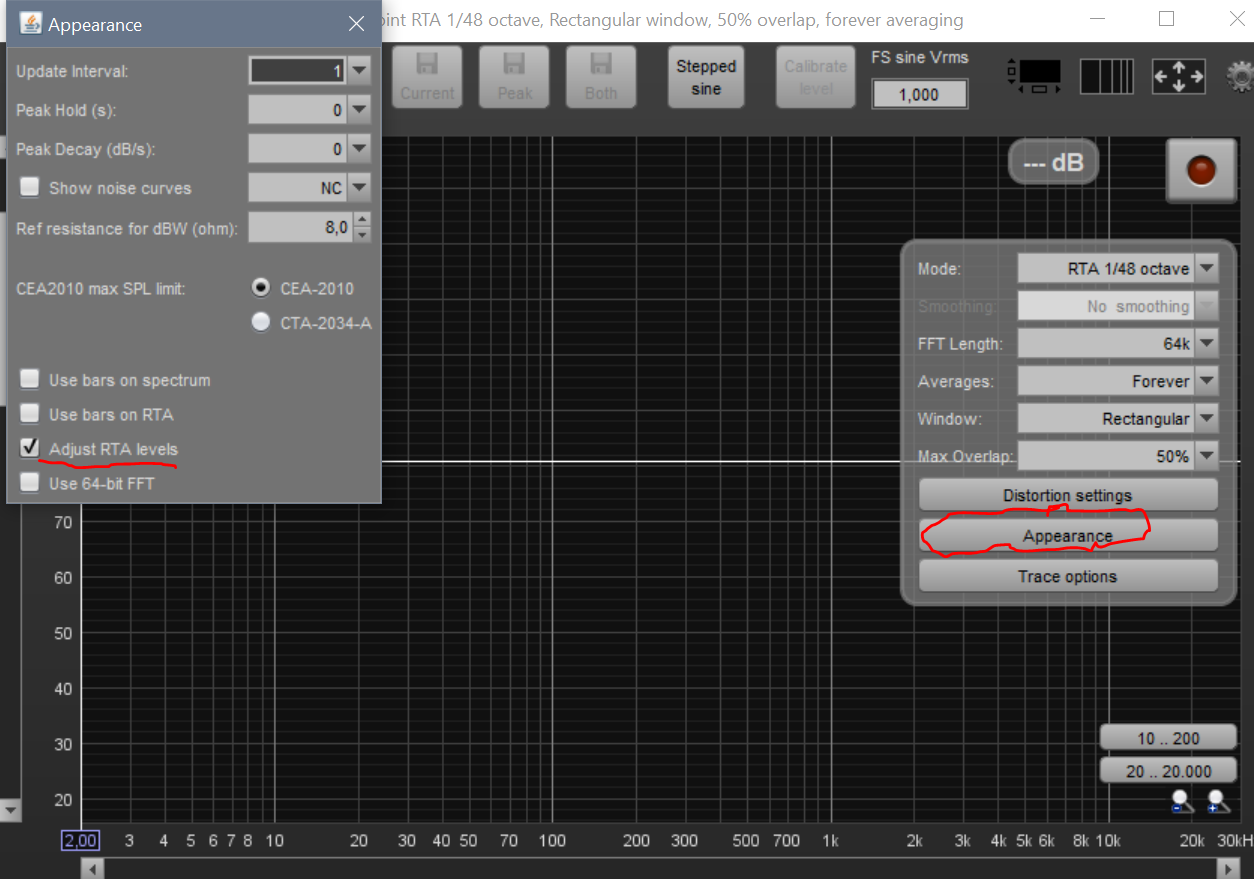Click the Calibrate level button

click(815, 77)
